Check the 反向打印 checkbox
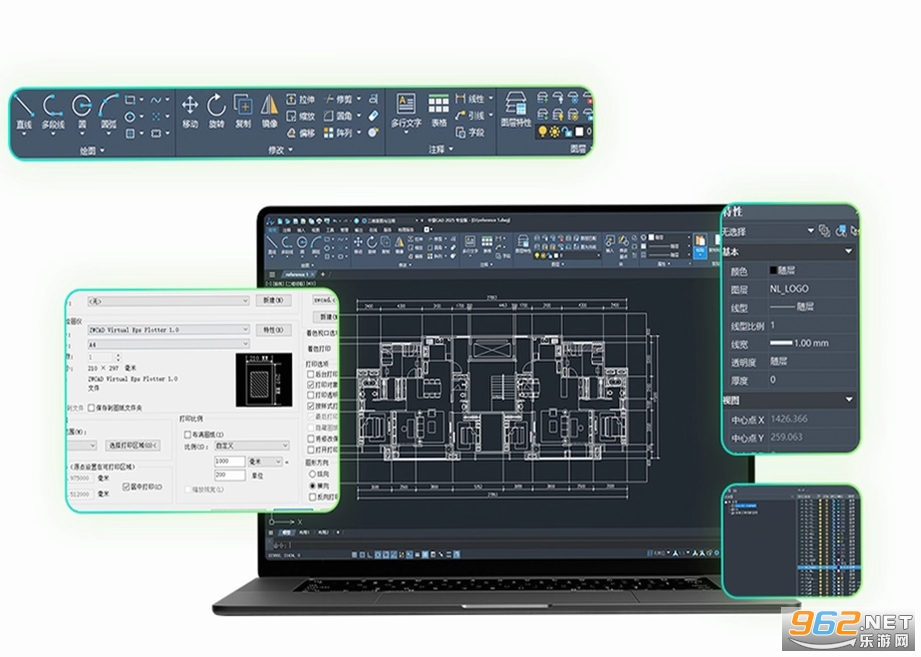This screenshot has width=921, height=657. (312, 497)
